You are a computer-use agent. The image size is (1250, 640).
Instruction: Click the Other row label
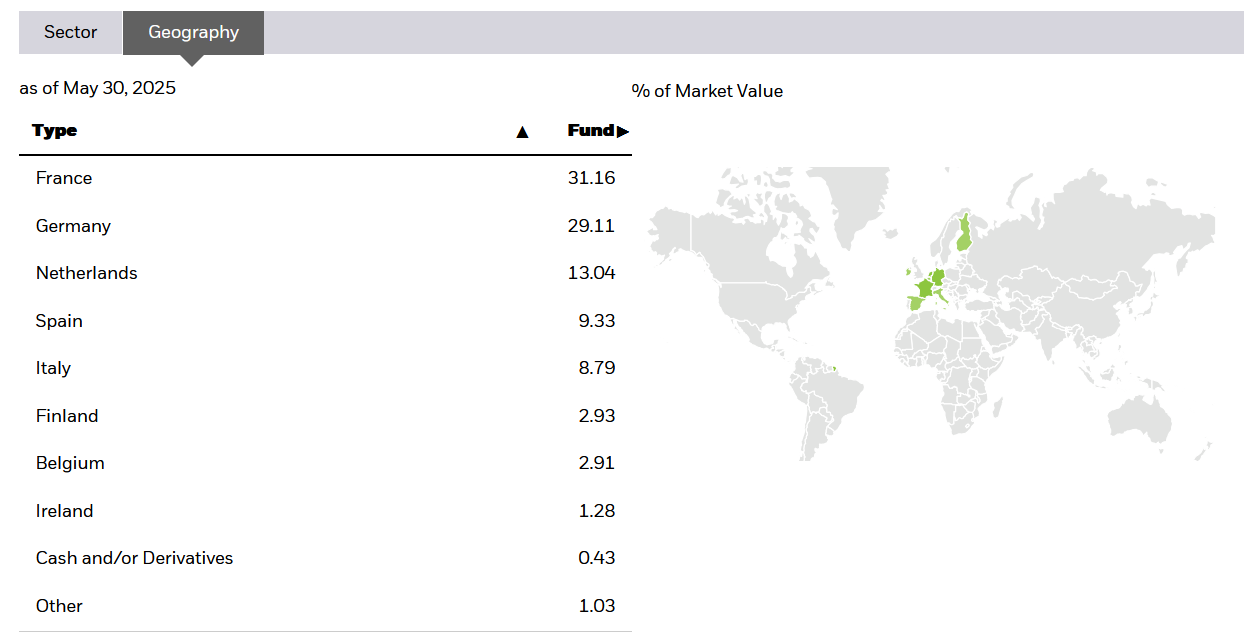59,606
